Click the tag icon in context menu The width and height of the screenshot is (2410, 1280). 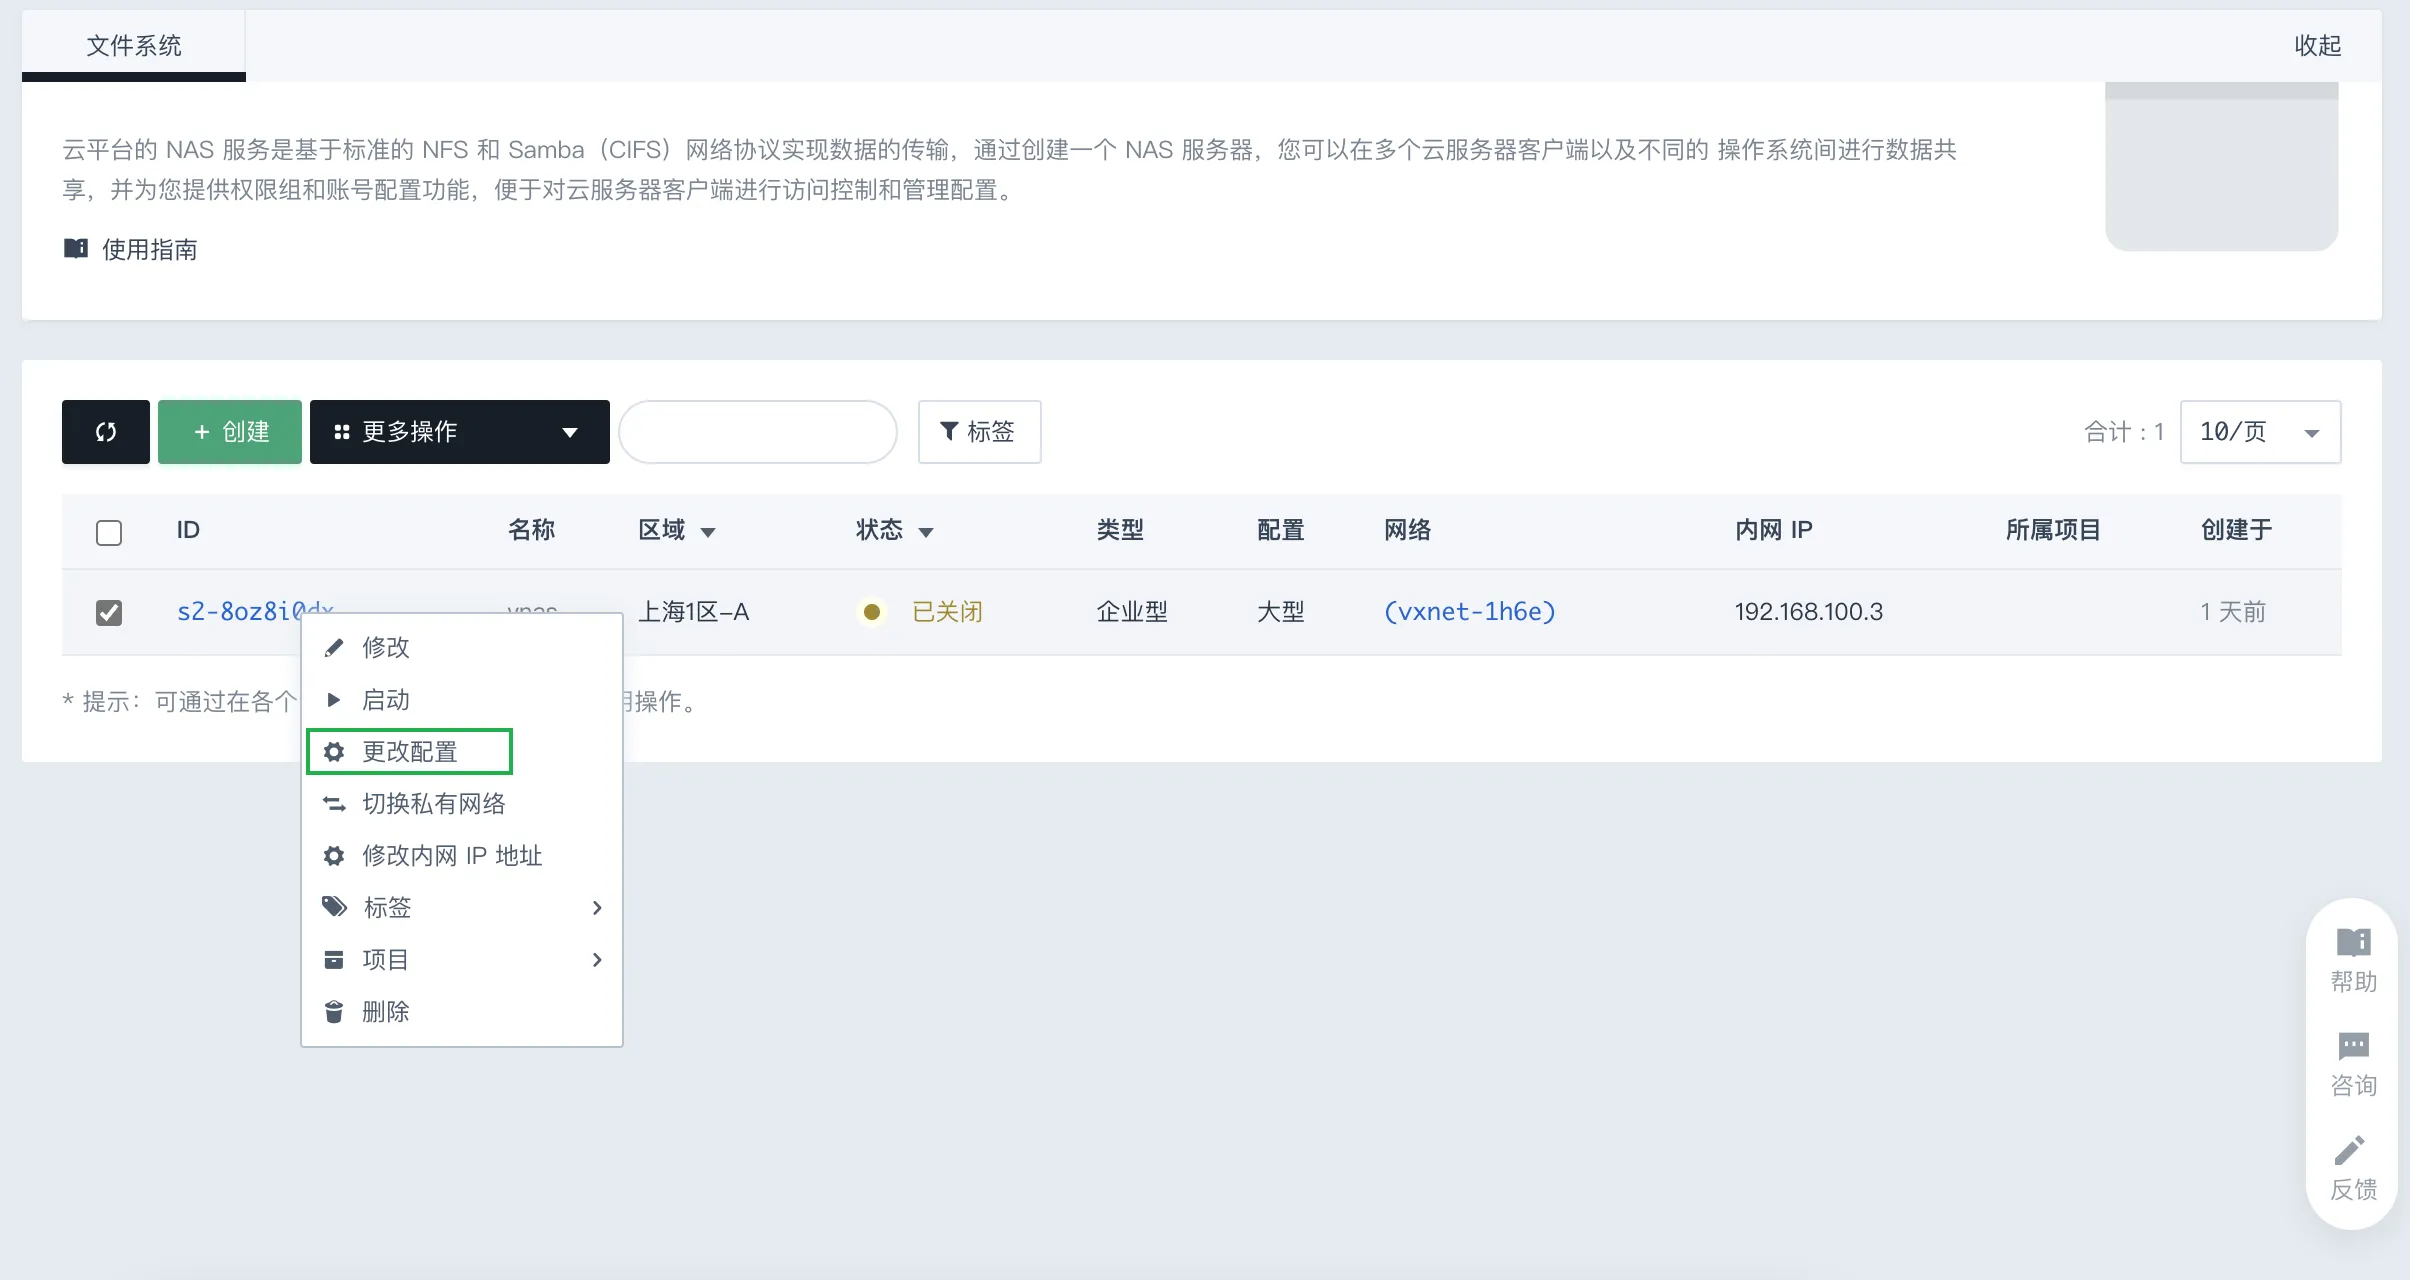click(334, 907)
